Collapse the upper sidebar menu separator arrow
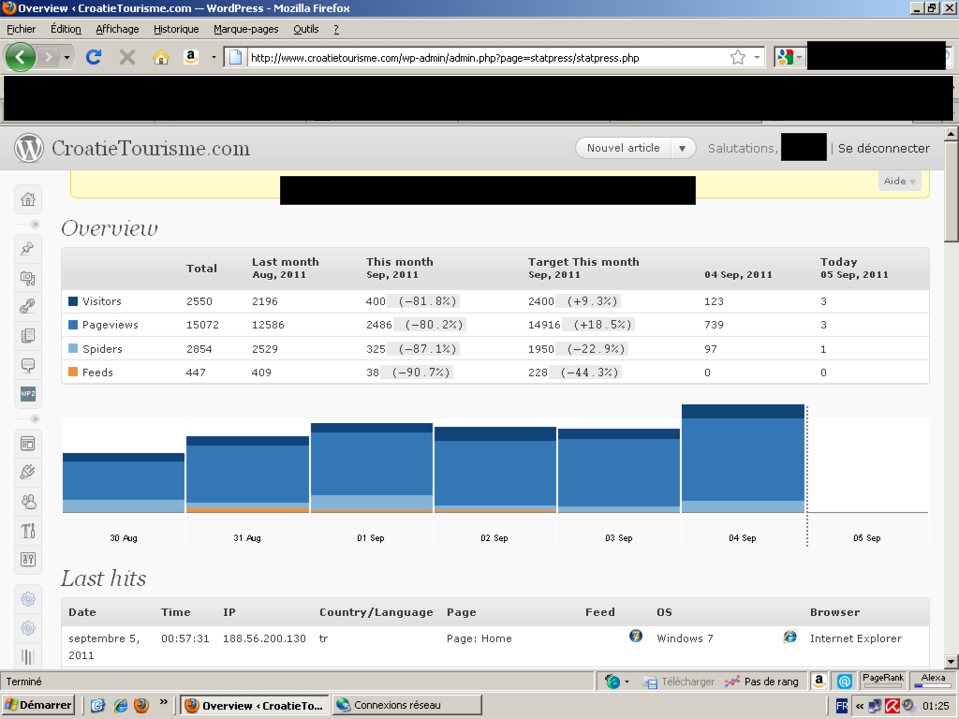This screenshot has width=959, height=719. pos(35,224)
